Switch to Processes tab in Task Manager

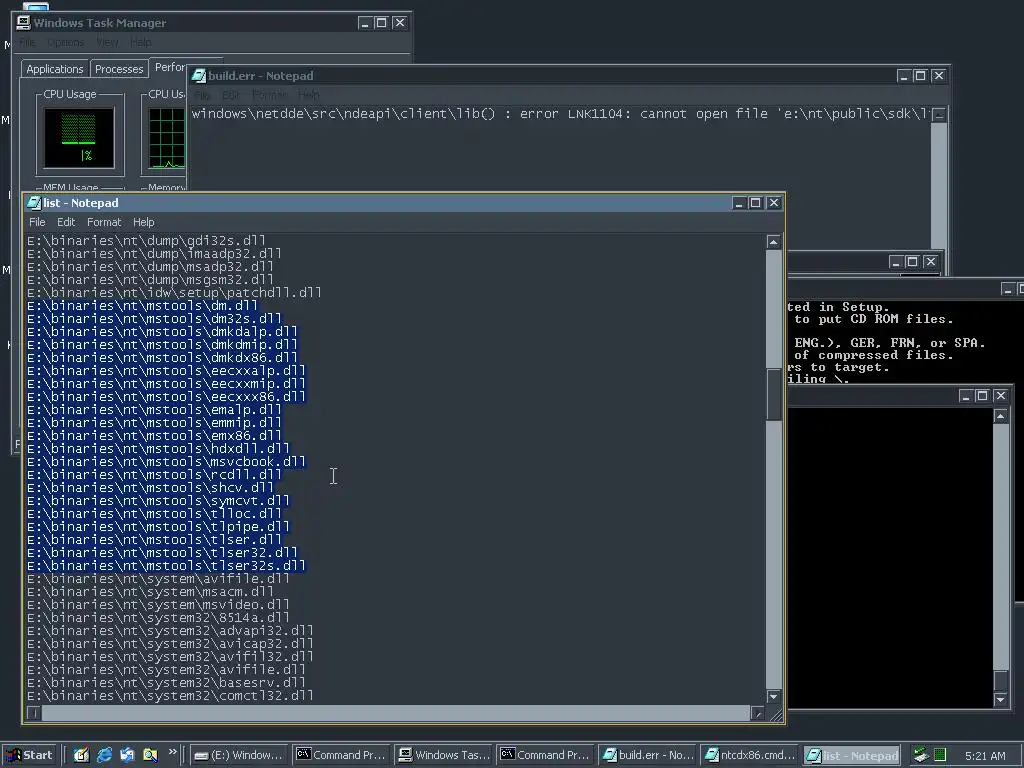coord(119,69)
